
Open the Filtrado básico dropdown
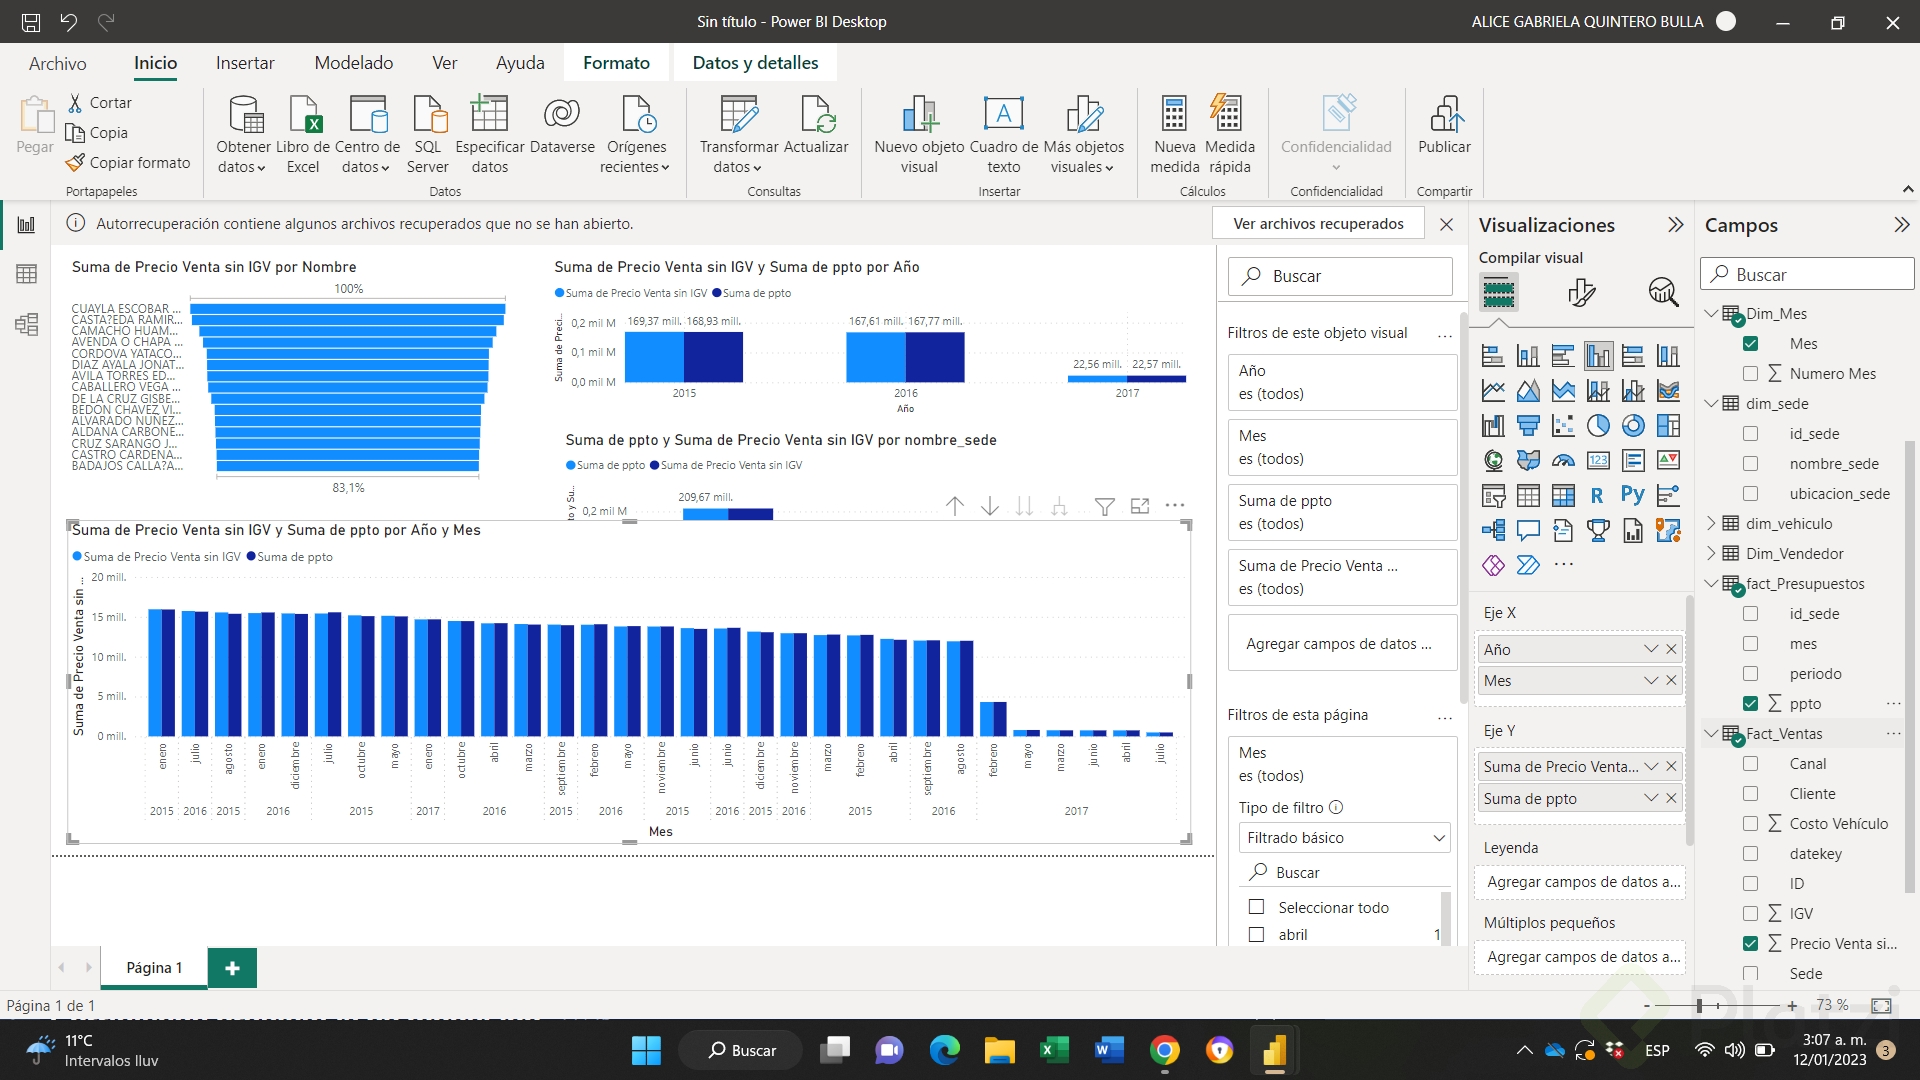pyautogui.click(x=1343, y=838)
